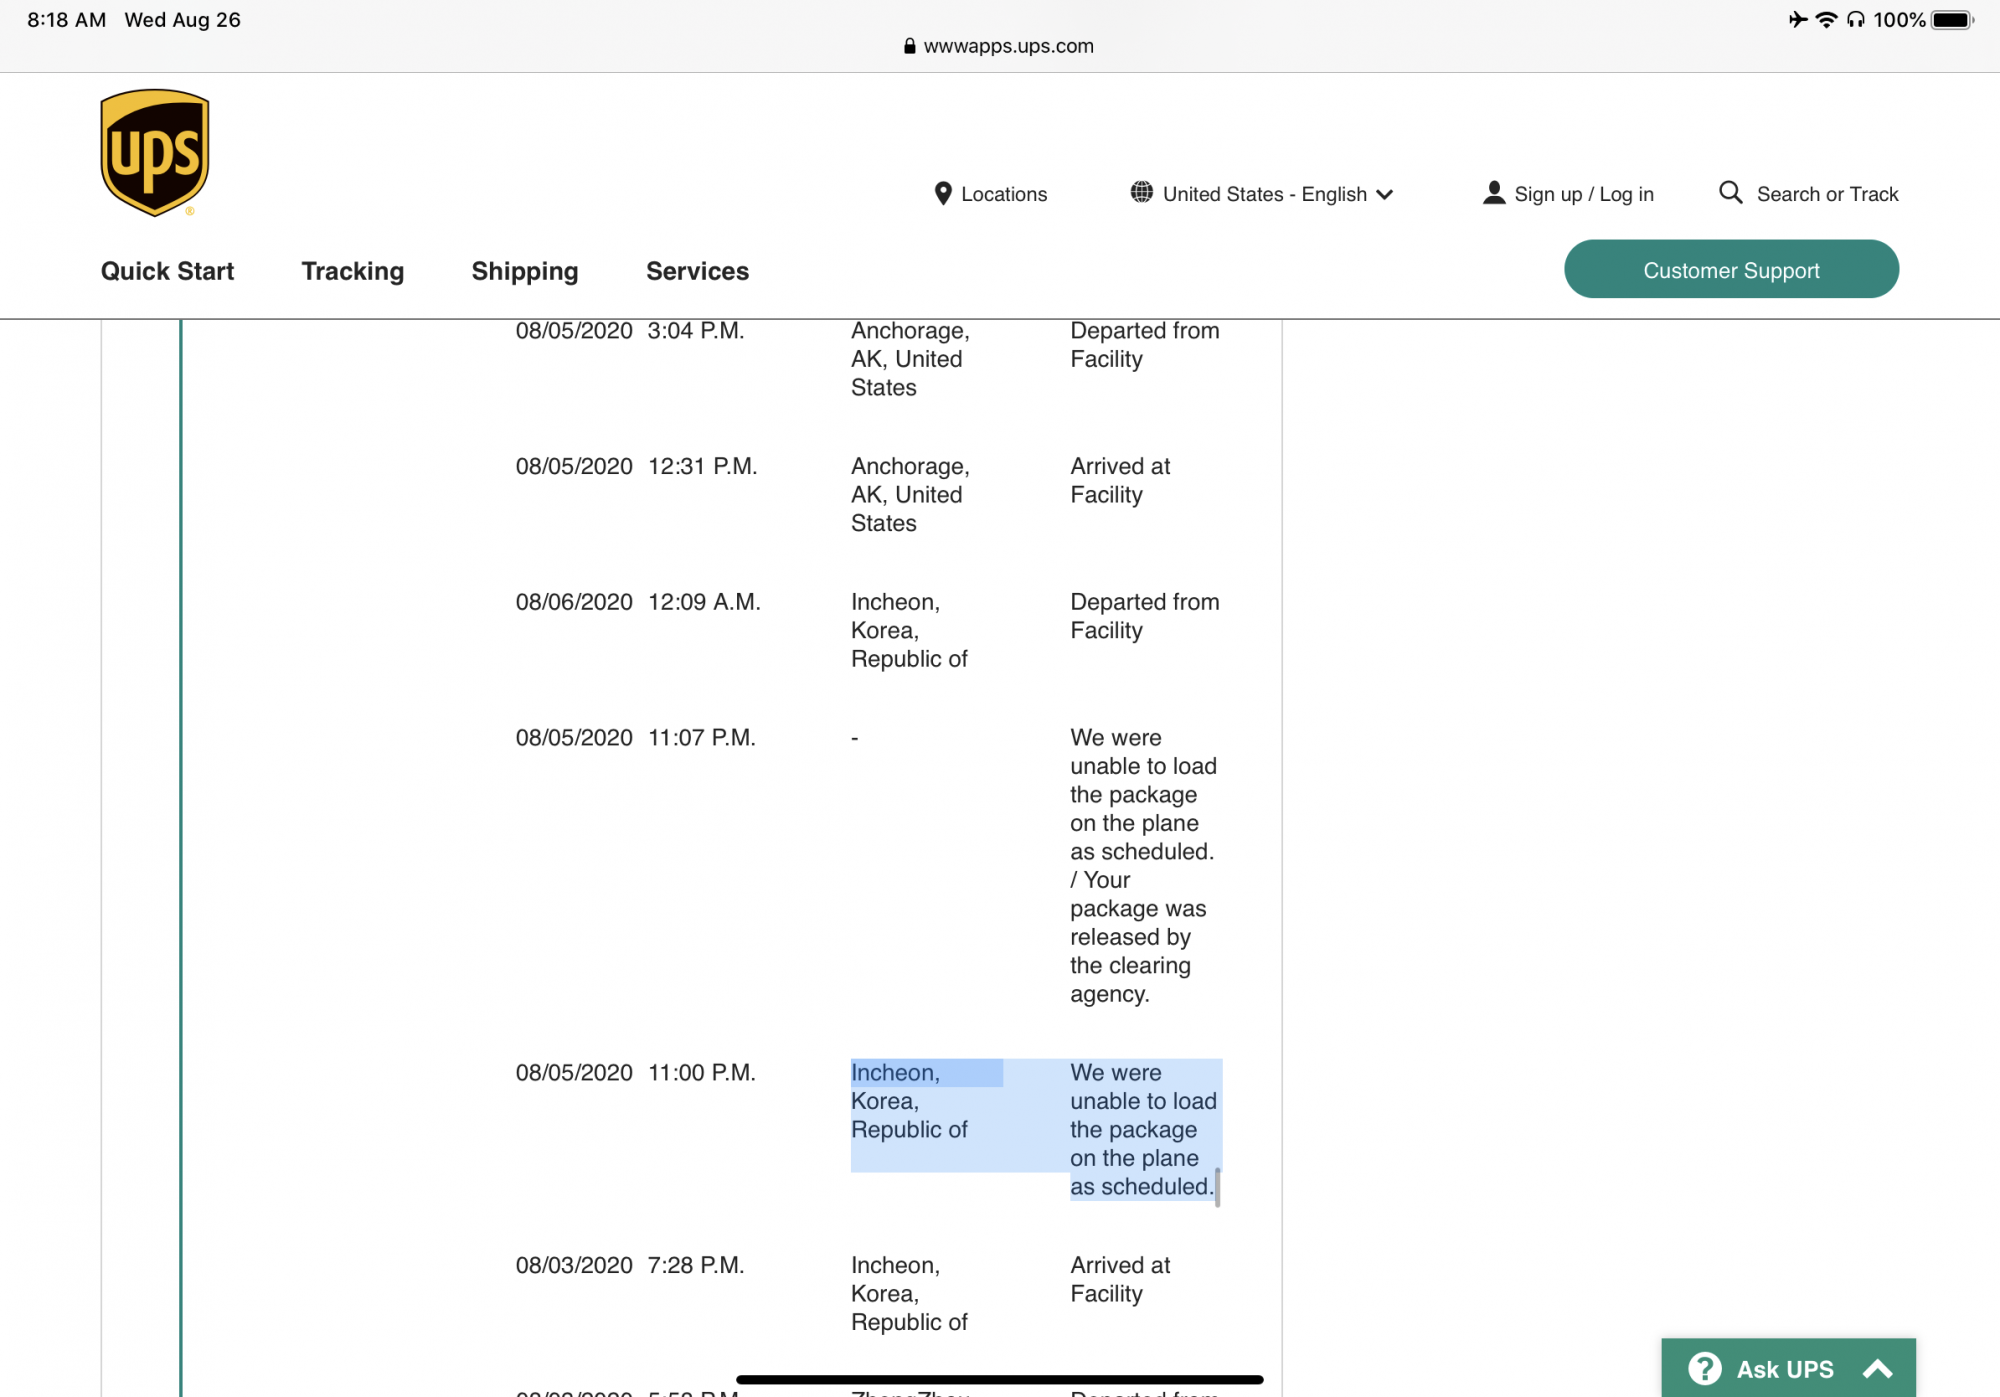Click the Locations link text
Screen dimensions: 2000x1397
pyautogui.click(x=1003, y=194)
